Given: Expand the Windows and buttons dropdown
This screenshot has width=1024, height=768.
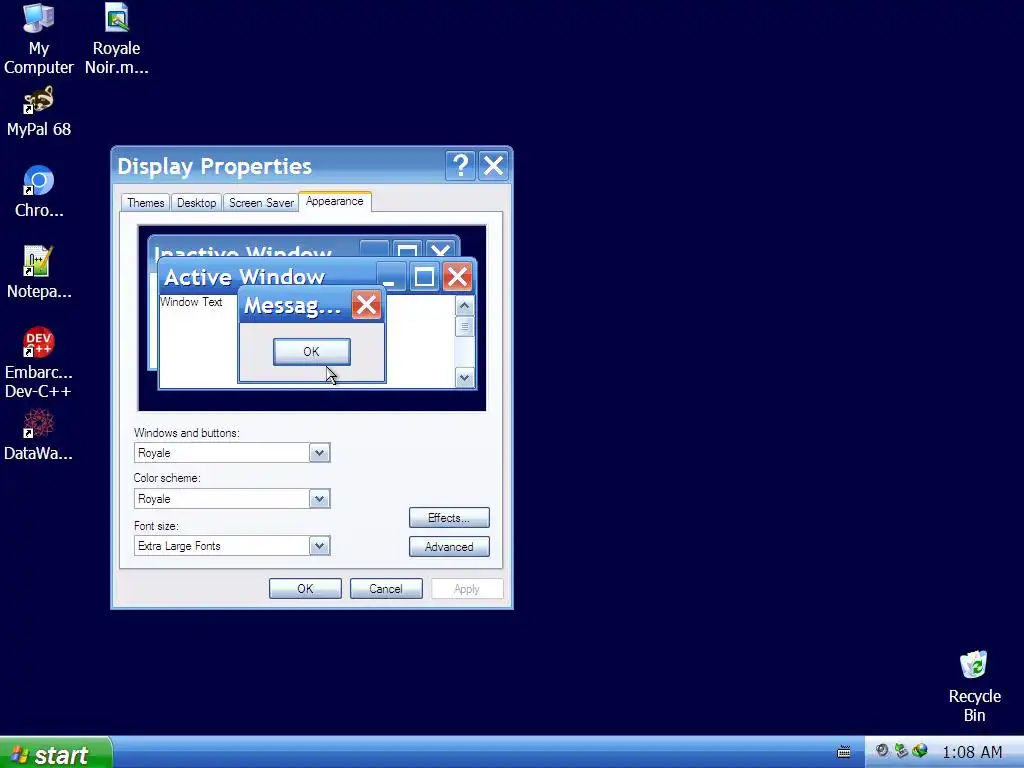Looking at the screenshot, I should (319, 453).
